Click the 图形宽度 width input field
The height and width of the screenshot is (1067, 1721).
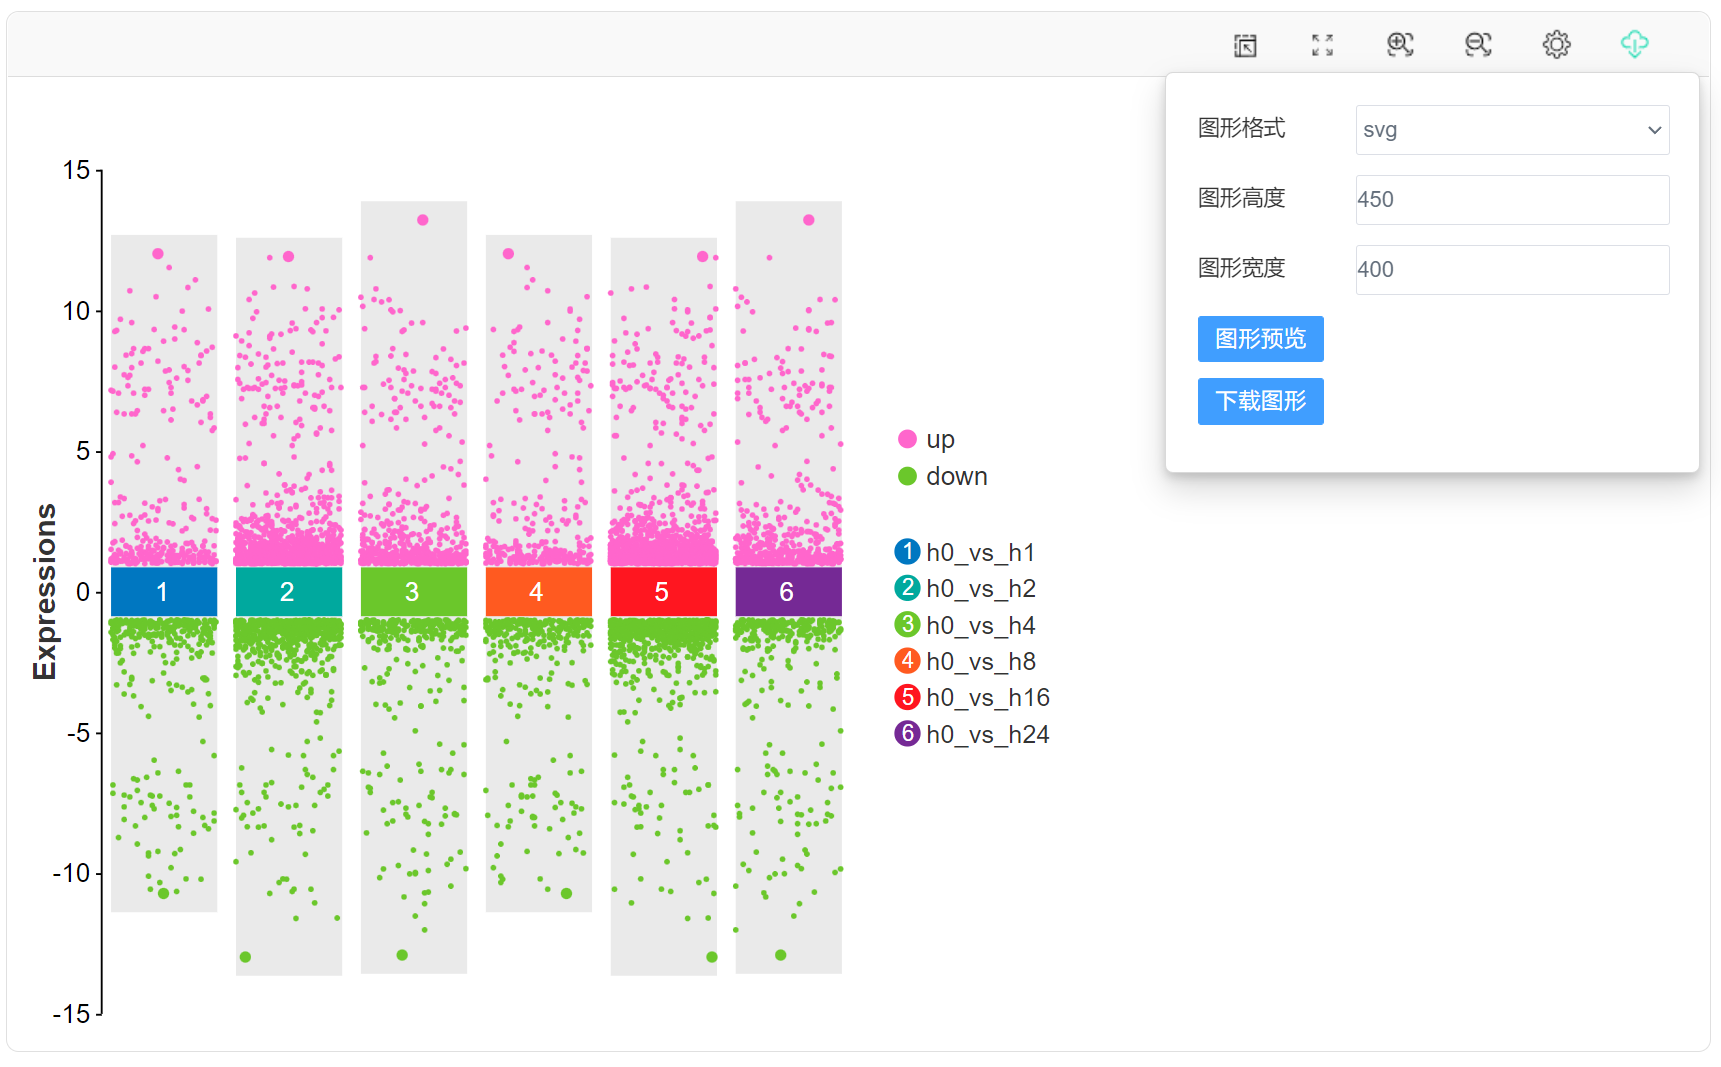pos(1512,270)
